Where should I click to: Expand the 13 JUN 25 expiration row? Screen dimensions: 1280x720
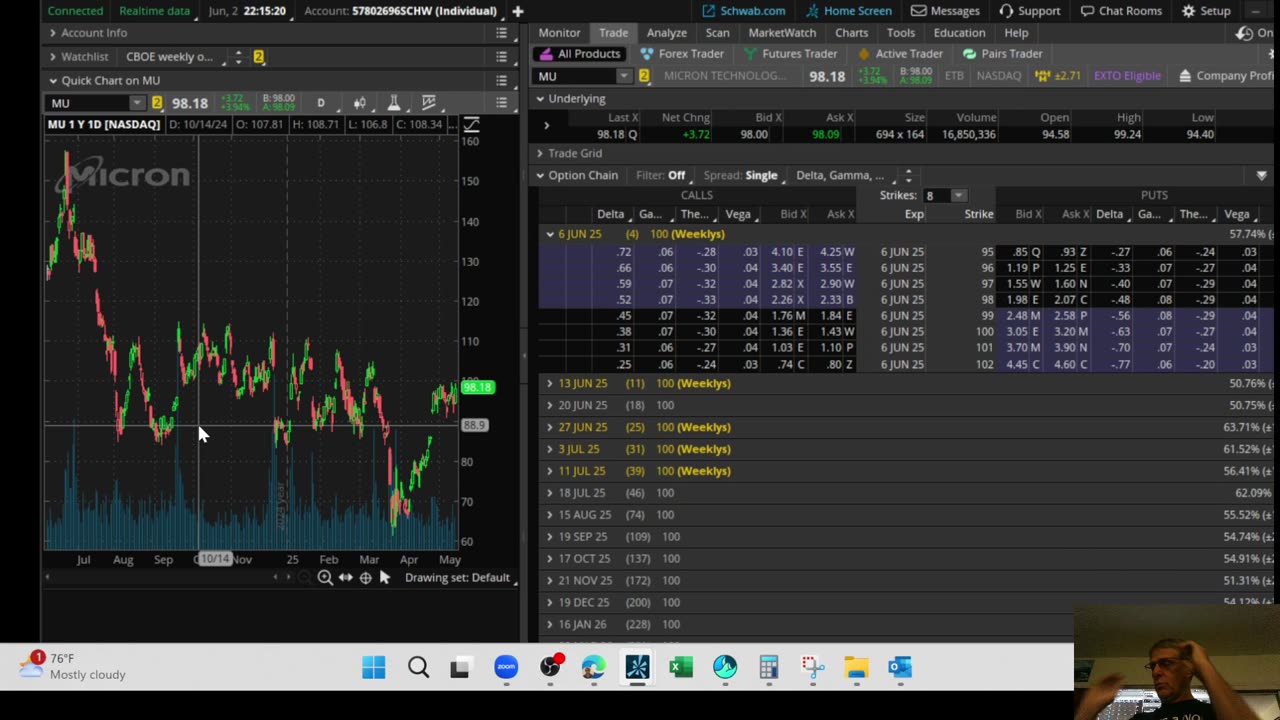[x=549, y=383]
